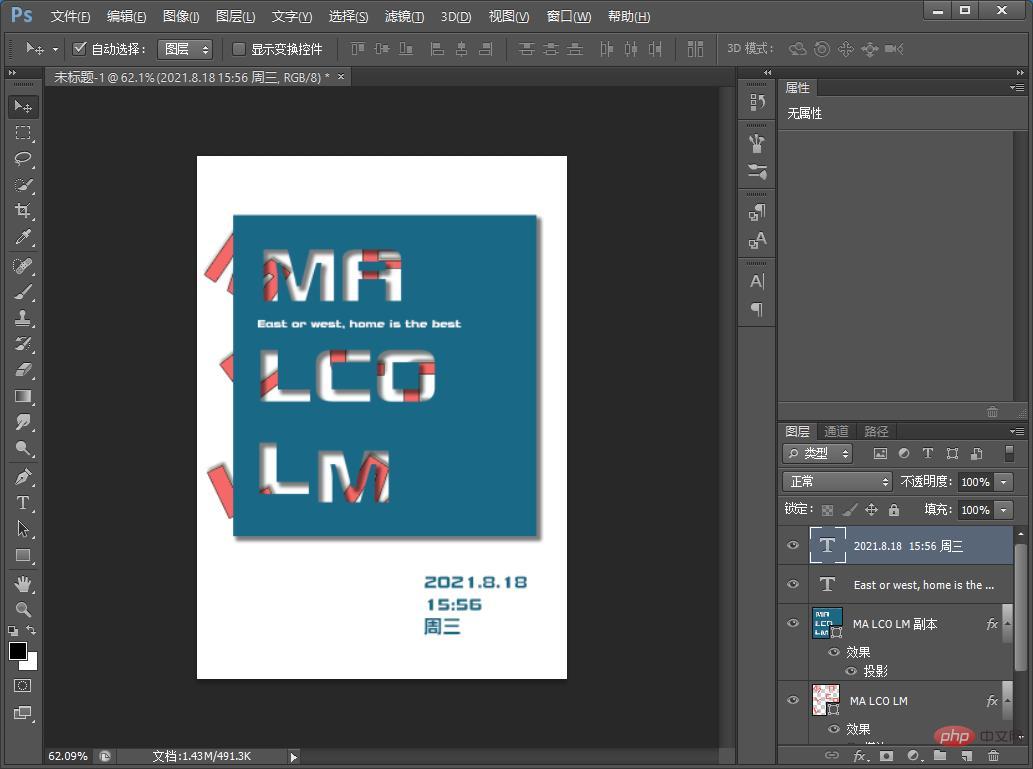Screen dimensions: 1033x769
Task: Open the layer filter 类型 dropdown
Action: 818,453
